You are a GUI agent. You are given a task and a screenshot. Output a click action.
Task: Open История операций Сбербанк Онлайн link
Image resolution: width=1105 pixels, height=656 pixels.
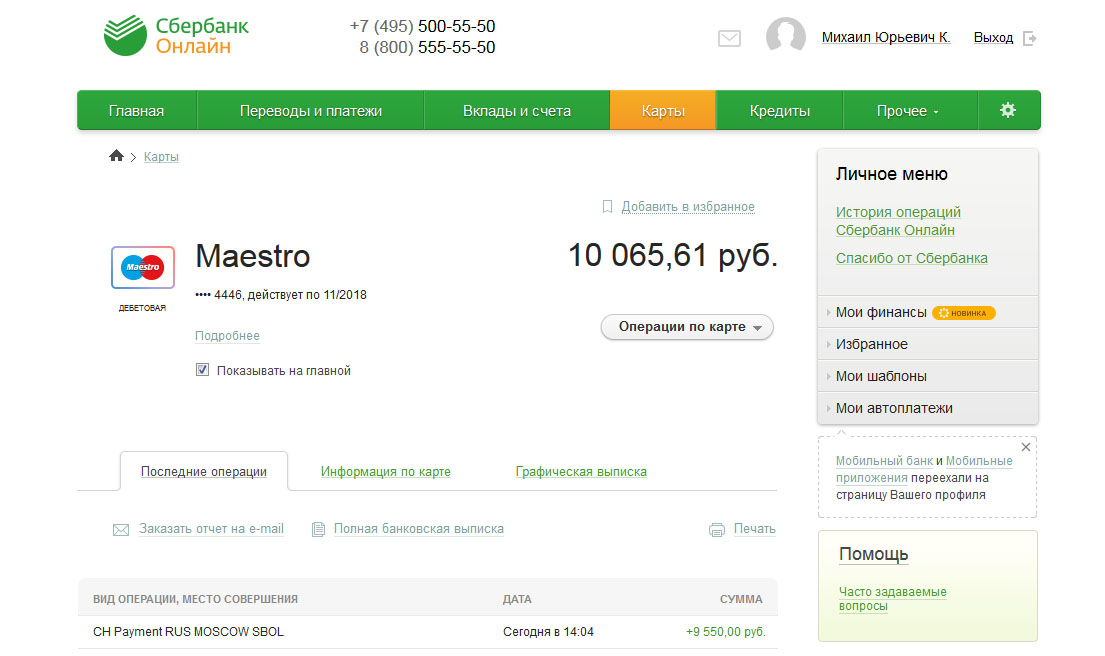pyautogui.click(x=898, y=221)
